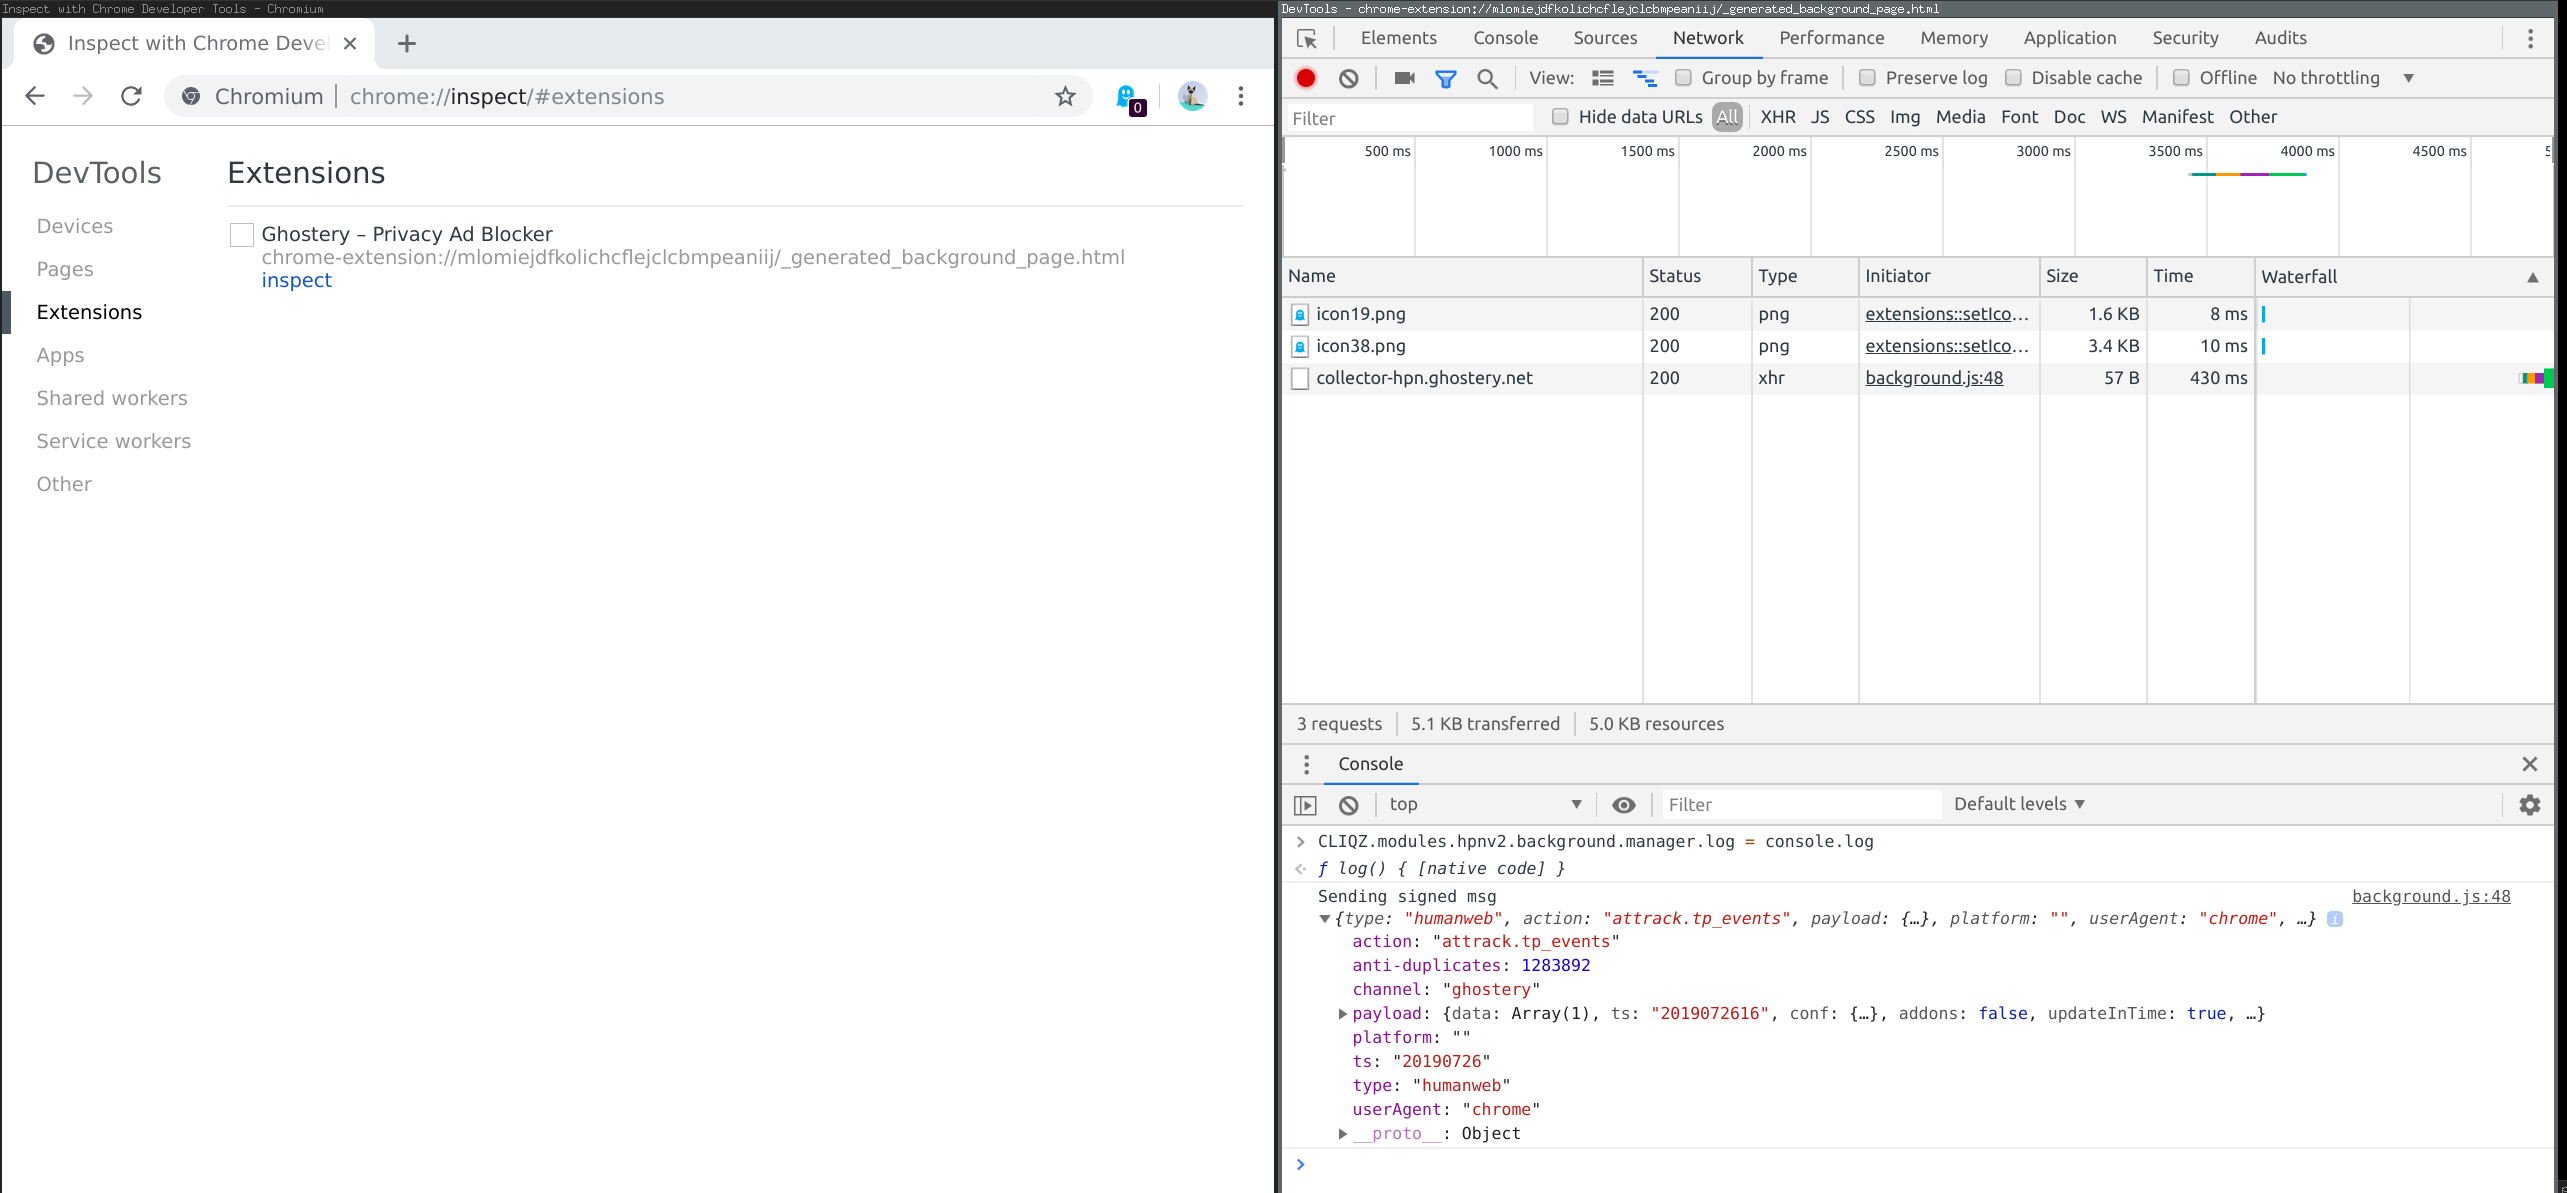Check the Disable cache option

(x=2013, y=78)
